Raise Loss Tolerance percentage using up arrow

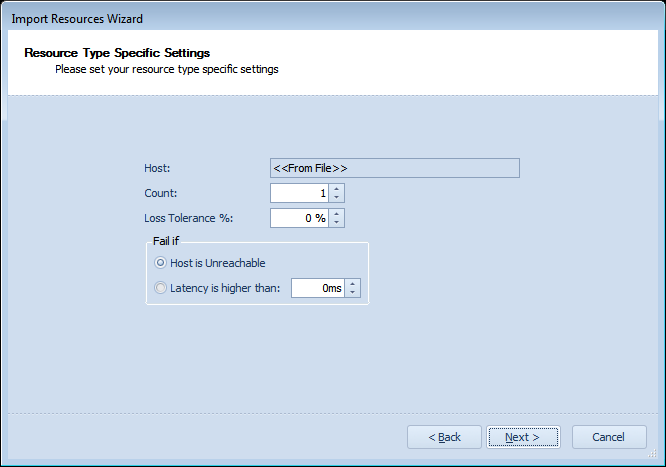pyautogui.click(x=336, y=214)
